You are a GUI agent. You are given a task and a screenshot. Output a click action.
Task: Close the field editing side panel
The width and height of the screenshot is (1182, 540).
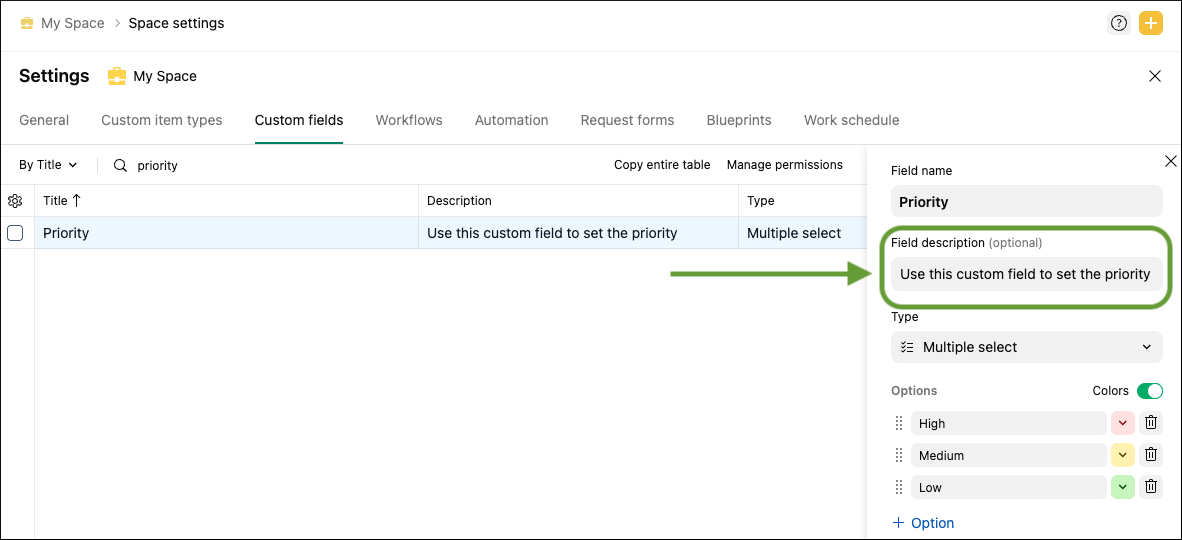1171,161
